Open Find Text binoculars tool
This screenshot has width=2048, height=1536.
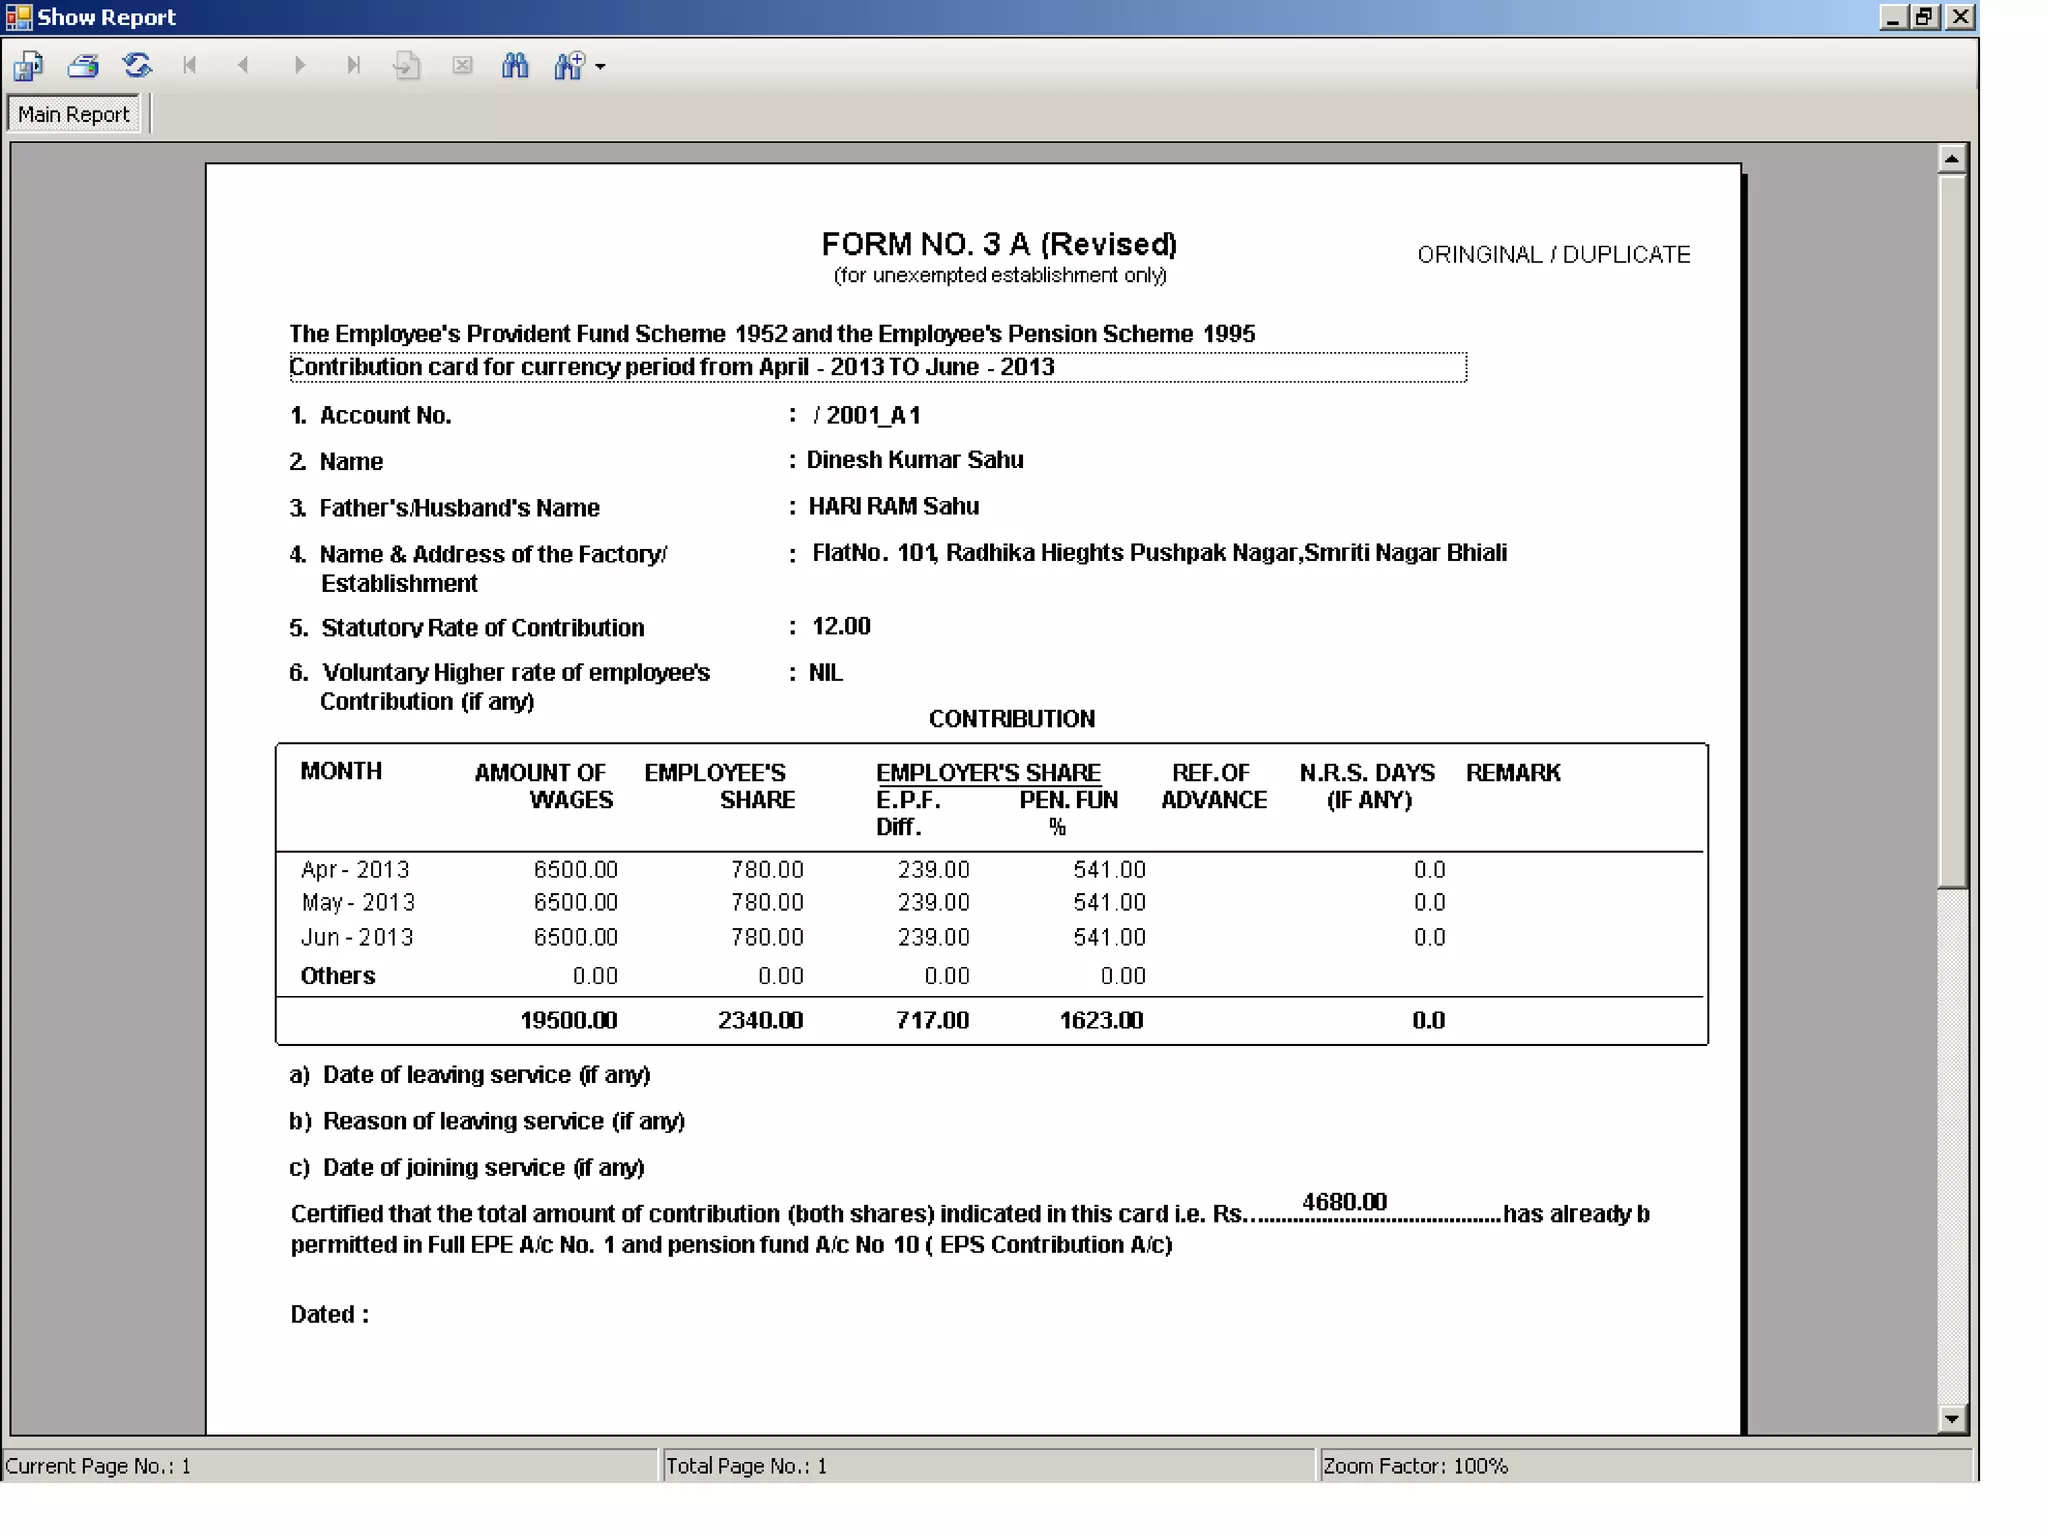tap(515, 66)
